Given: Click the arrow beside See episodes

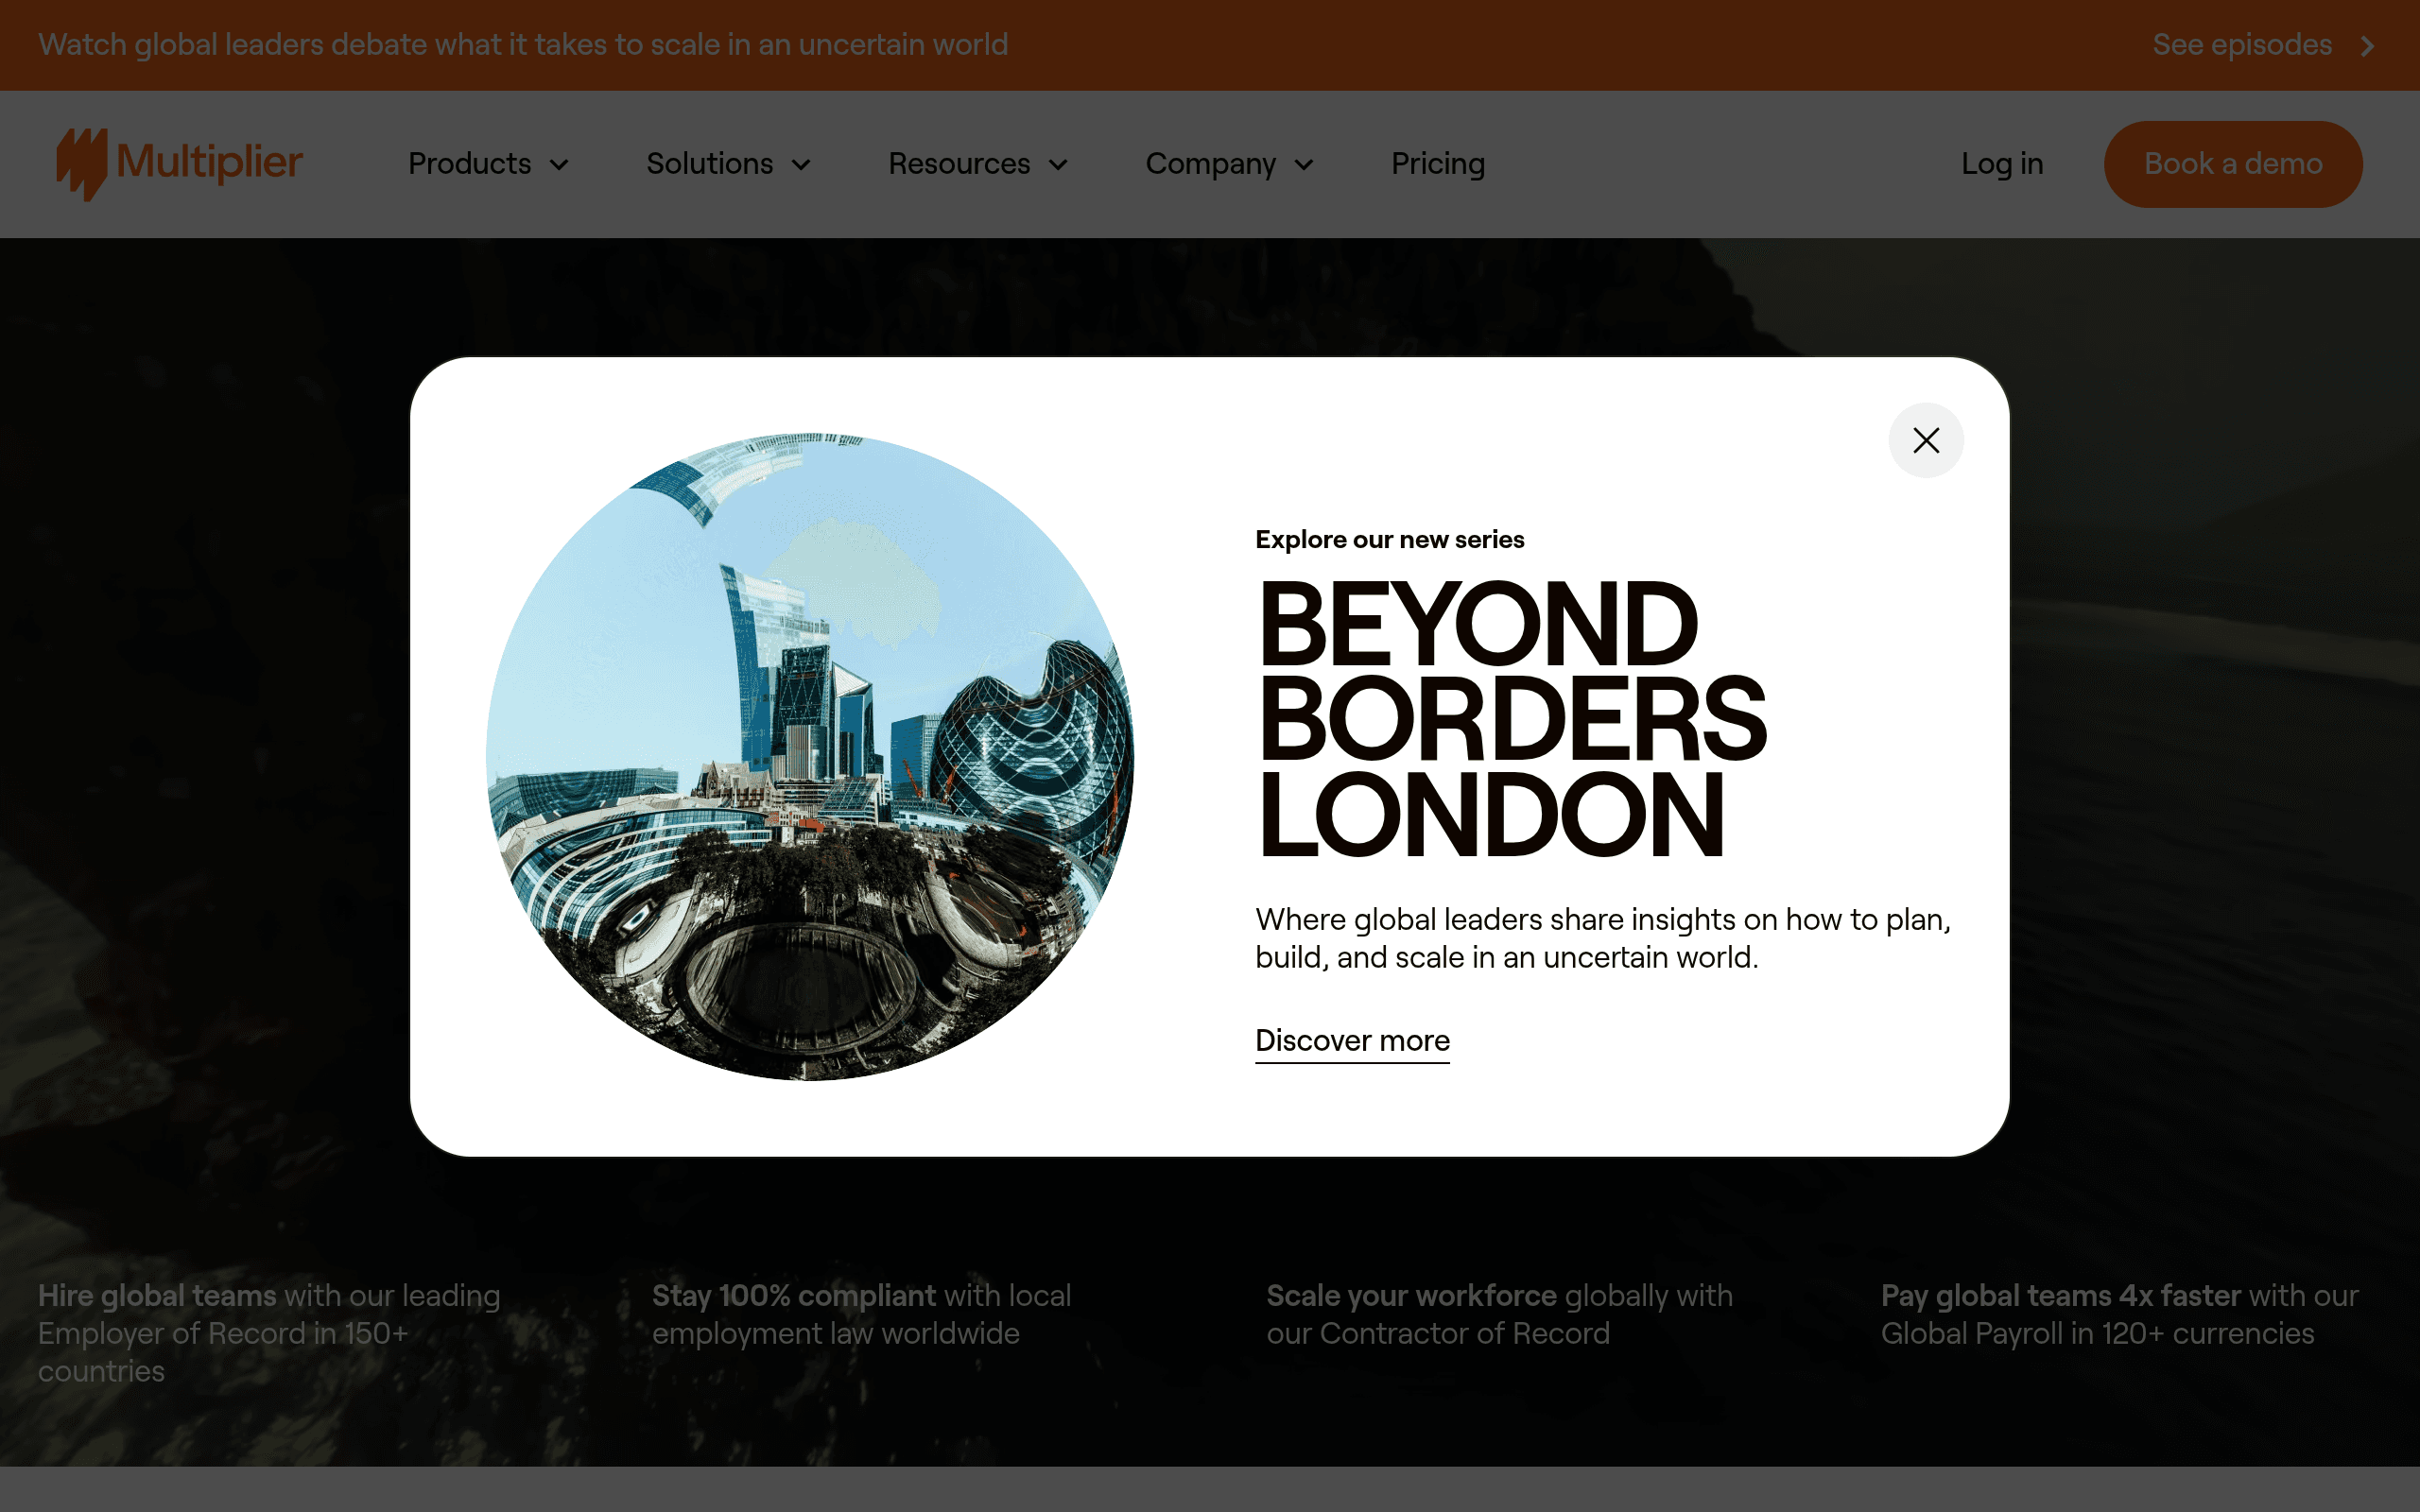Looking at the screenshot, I should tap(2366, 46).
